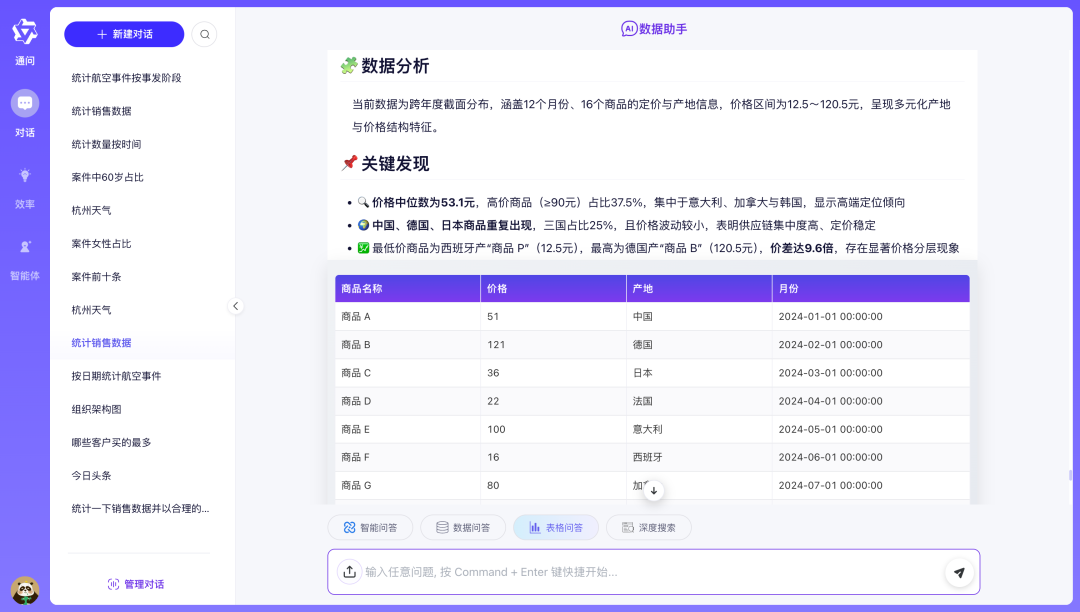Open the panda avatar at sidebar bottom
Image resolution: width=1080 pixels, height=612 pixels.
(x=26, y=589)
